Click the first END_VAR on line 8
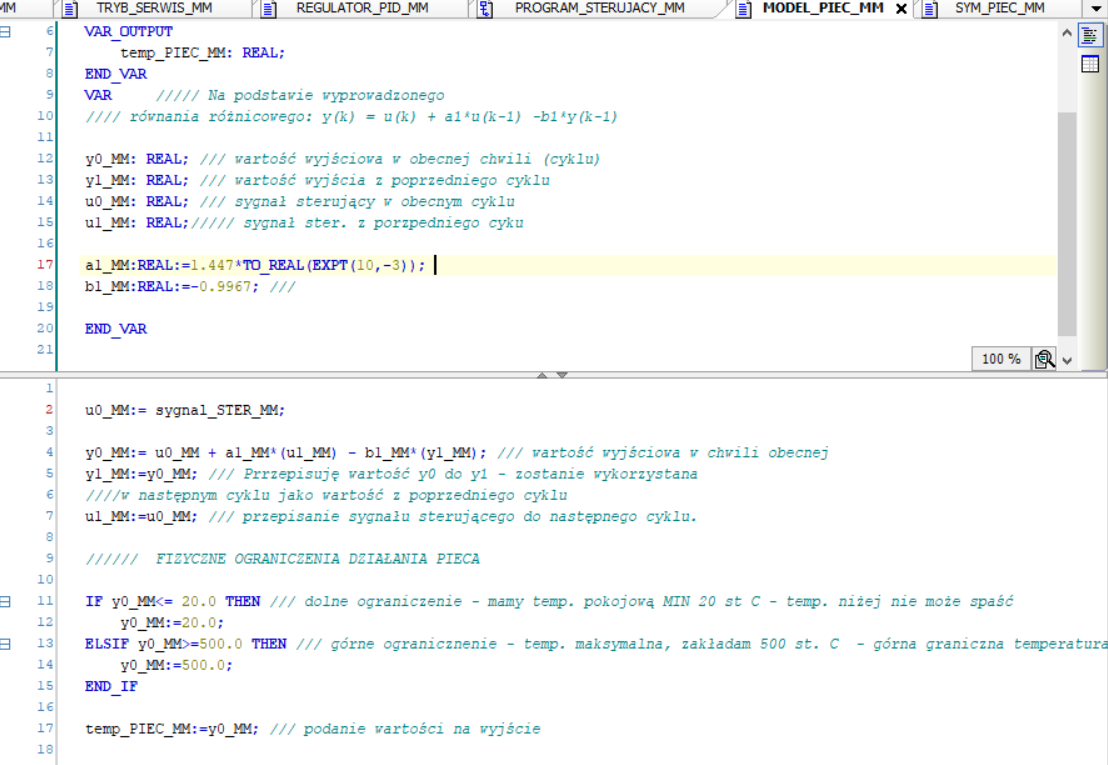This screenshot has width=1108, height=765. [x=116, y=74]
